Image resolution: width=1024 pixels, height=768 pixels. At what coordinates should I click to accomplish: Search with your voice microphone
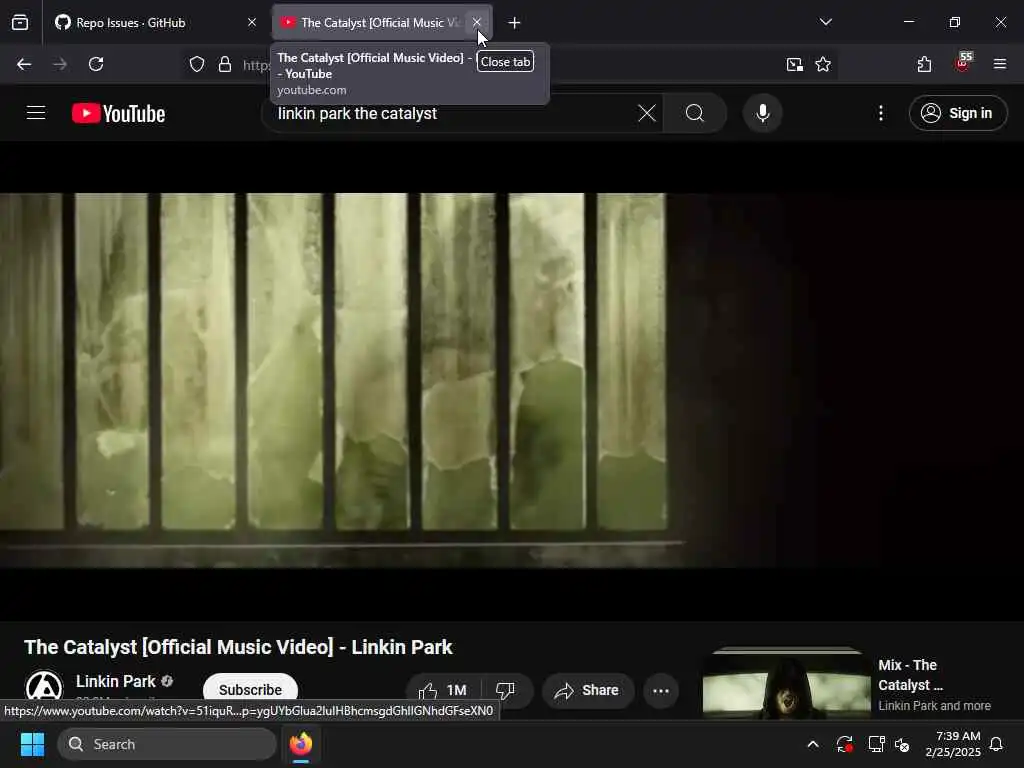[763, 114]
